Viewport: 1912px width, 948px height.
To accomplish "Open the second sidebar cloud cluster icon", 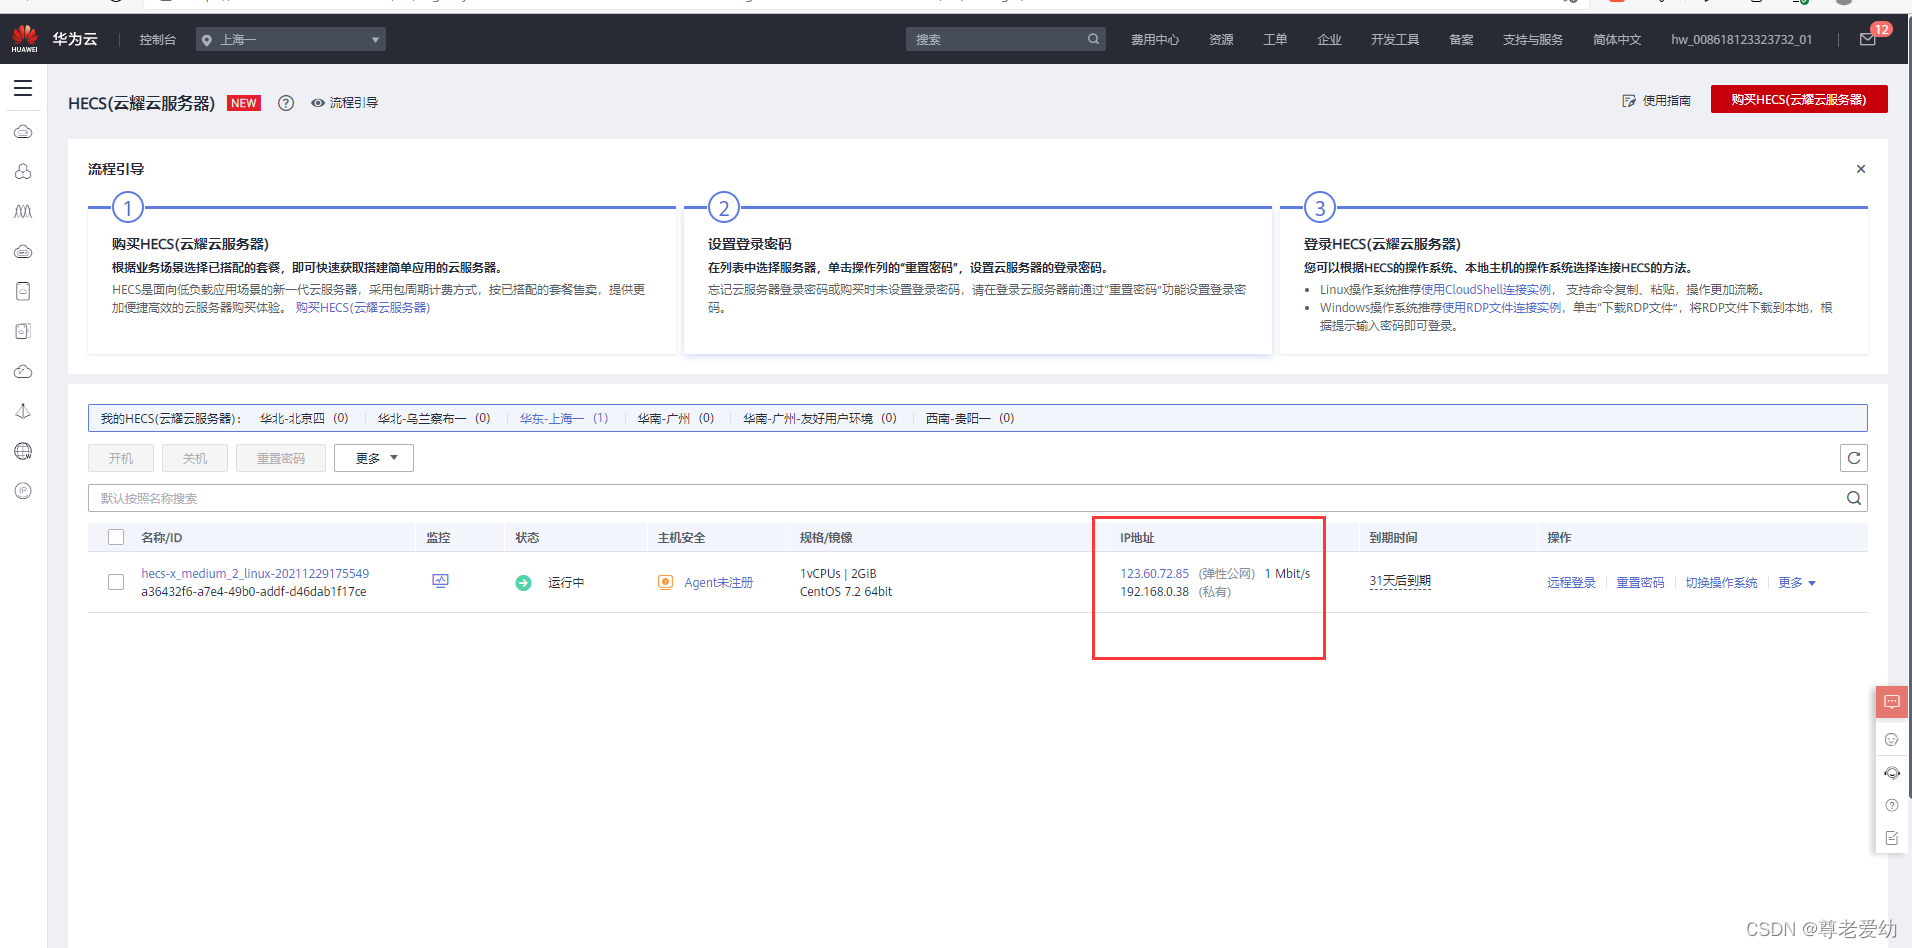I will [x=23, y=172].
